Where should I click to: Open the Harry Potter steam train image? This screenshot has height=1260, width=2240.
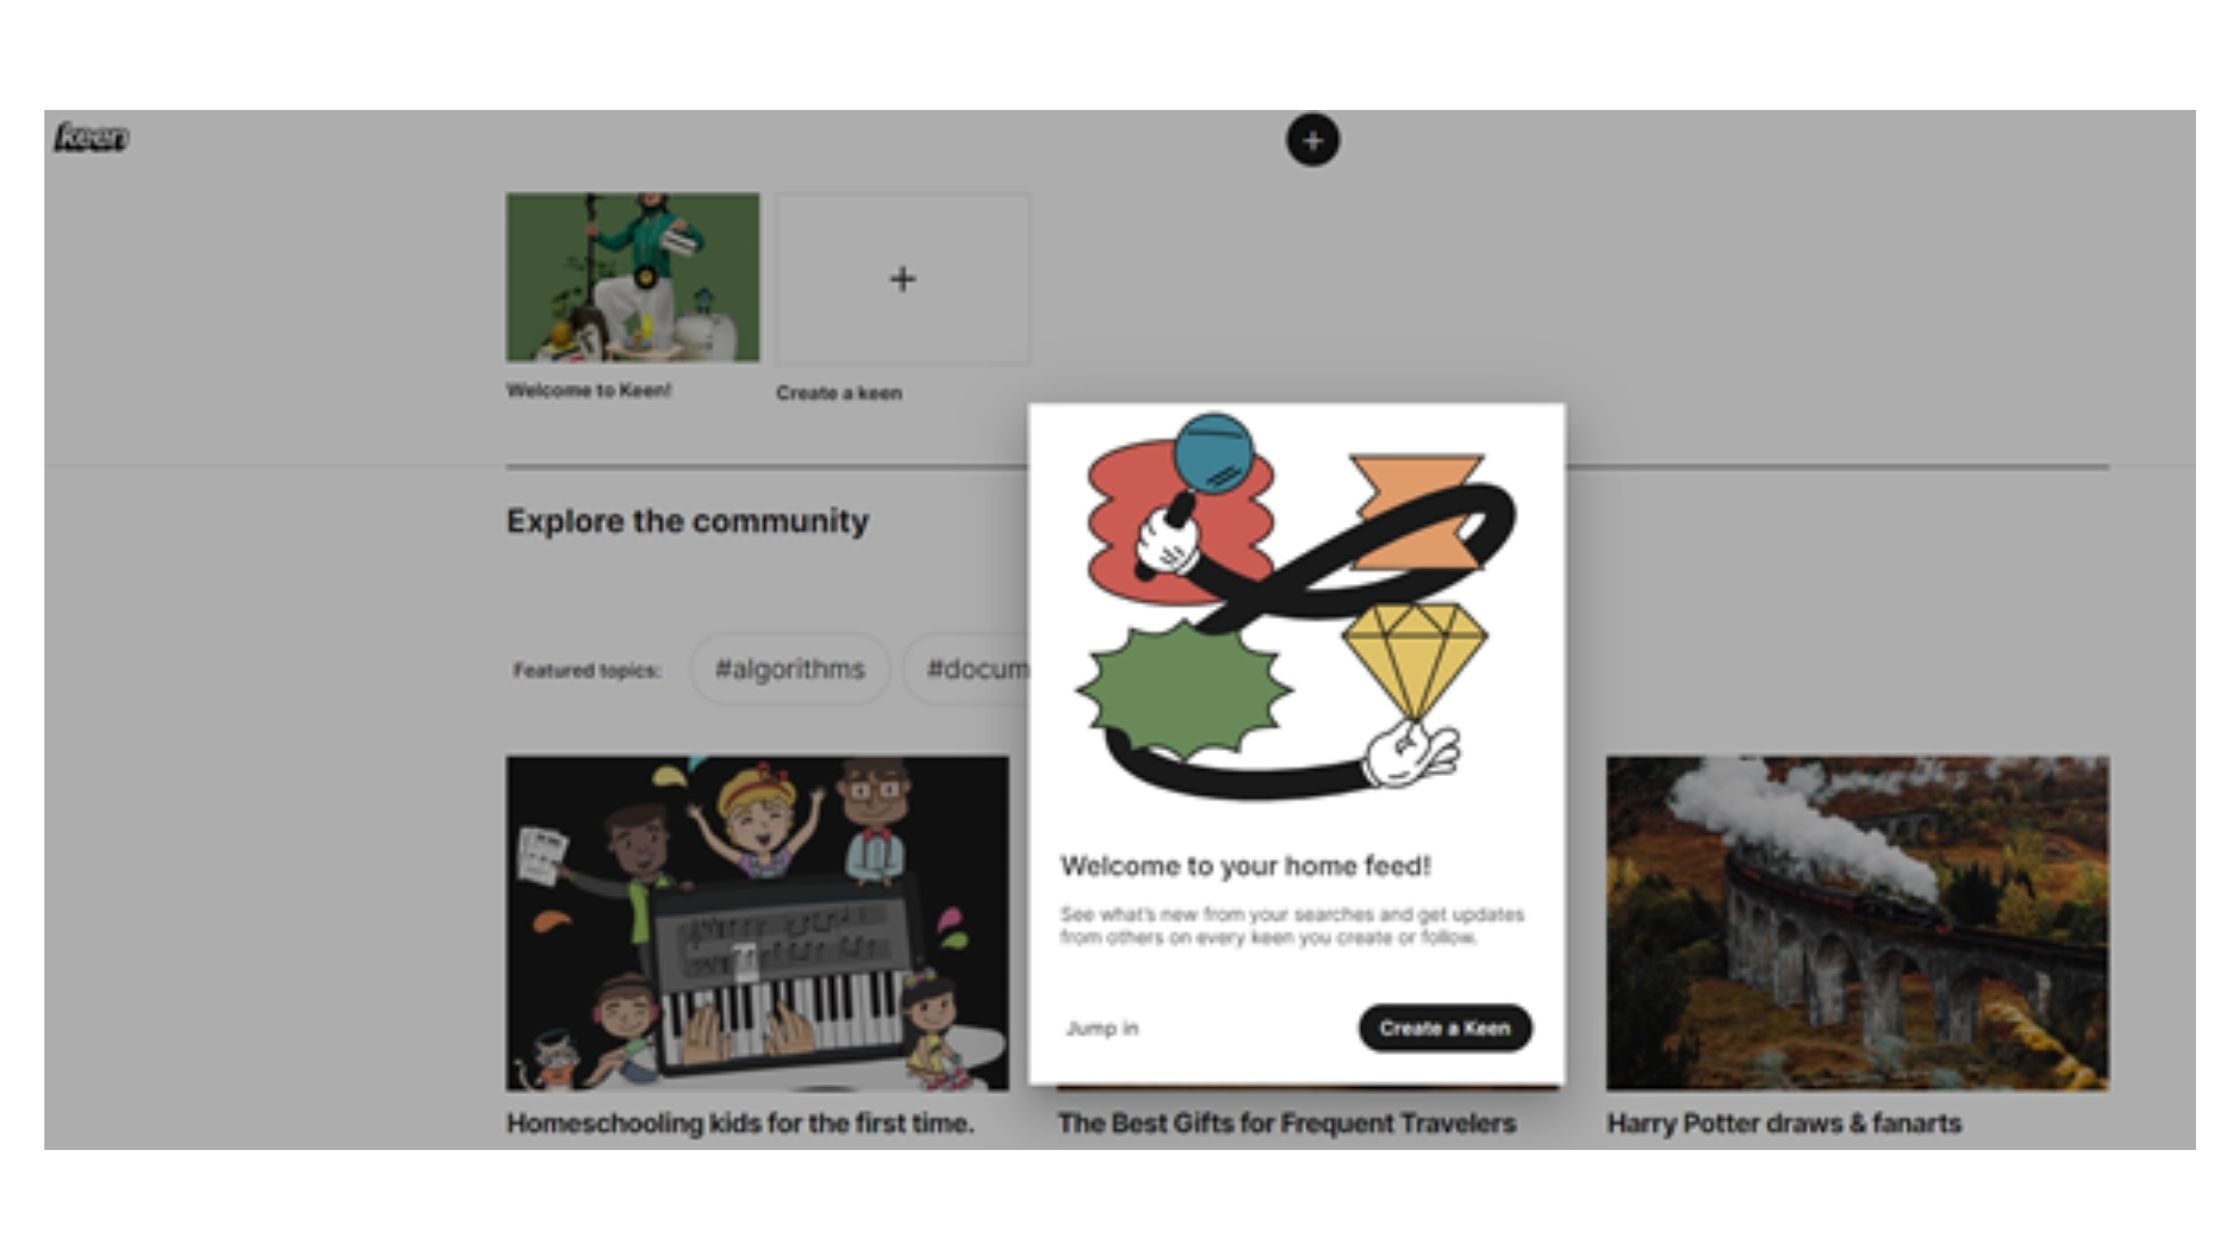pos(1858,923)
